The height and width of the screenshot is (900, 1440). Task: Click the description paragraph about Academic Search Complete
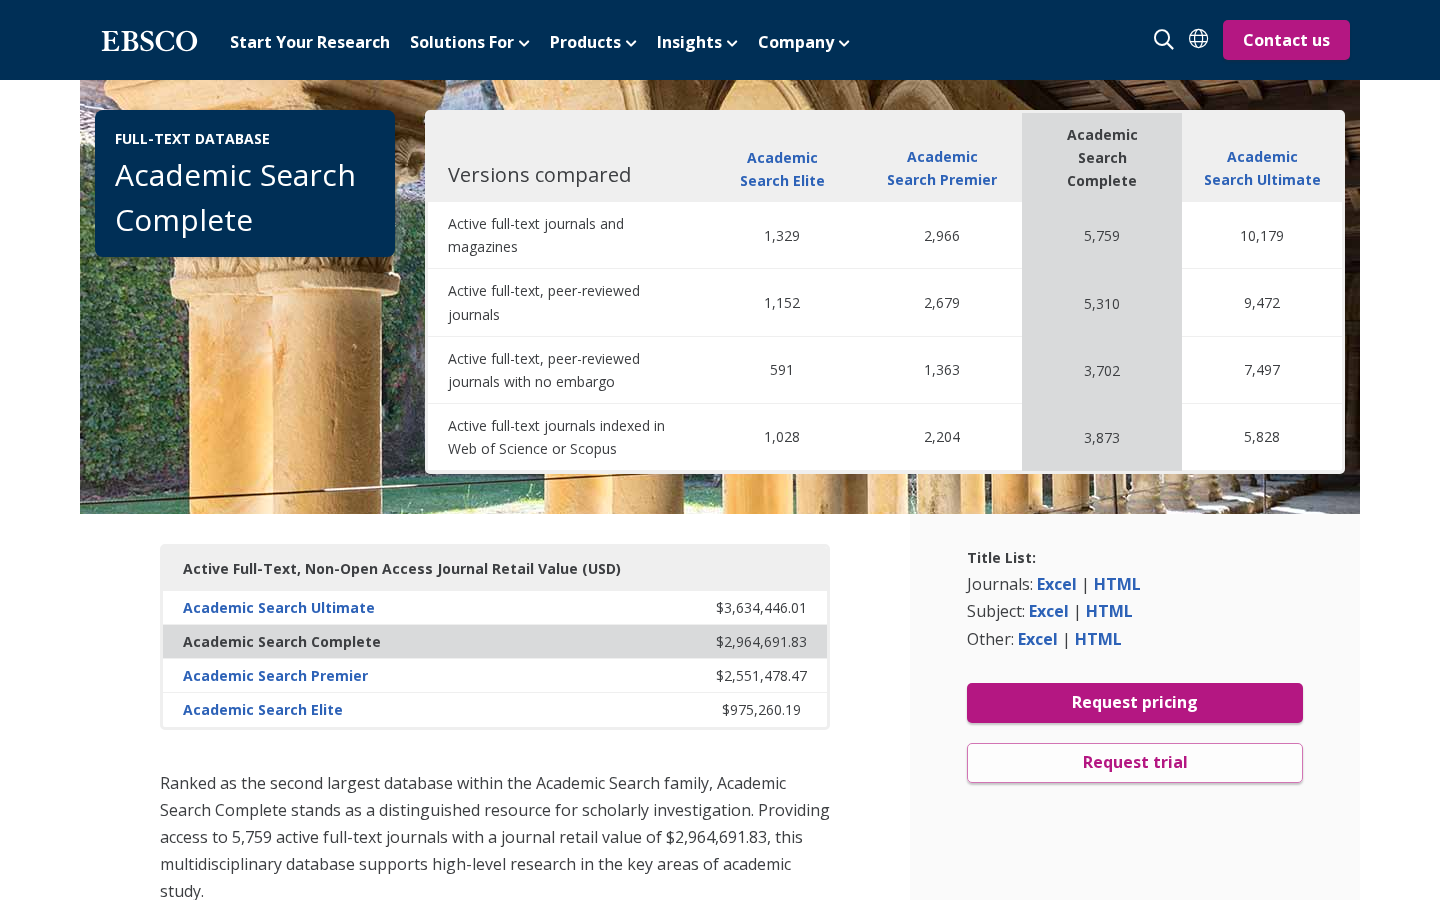click(x=495, y=837)
